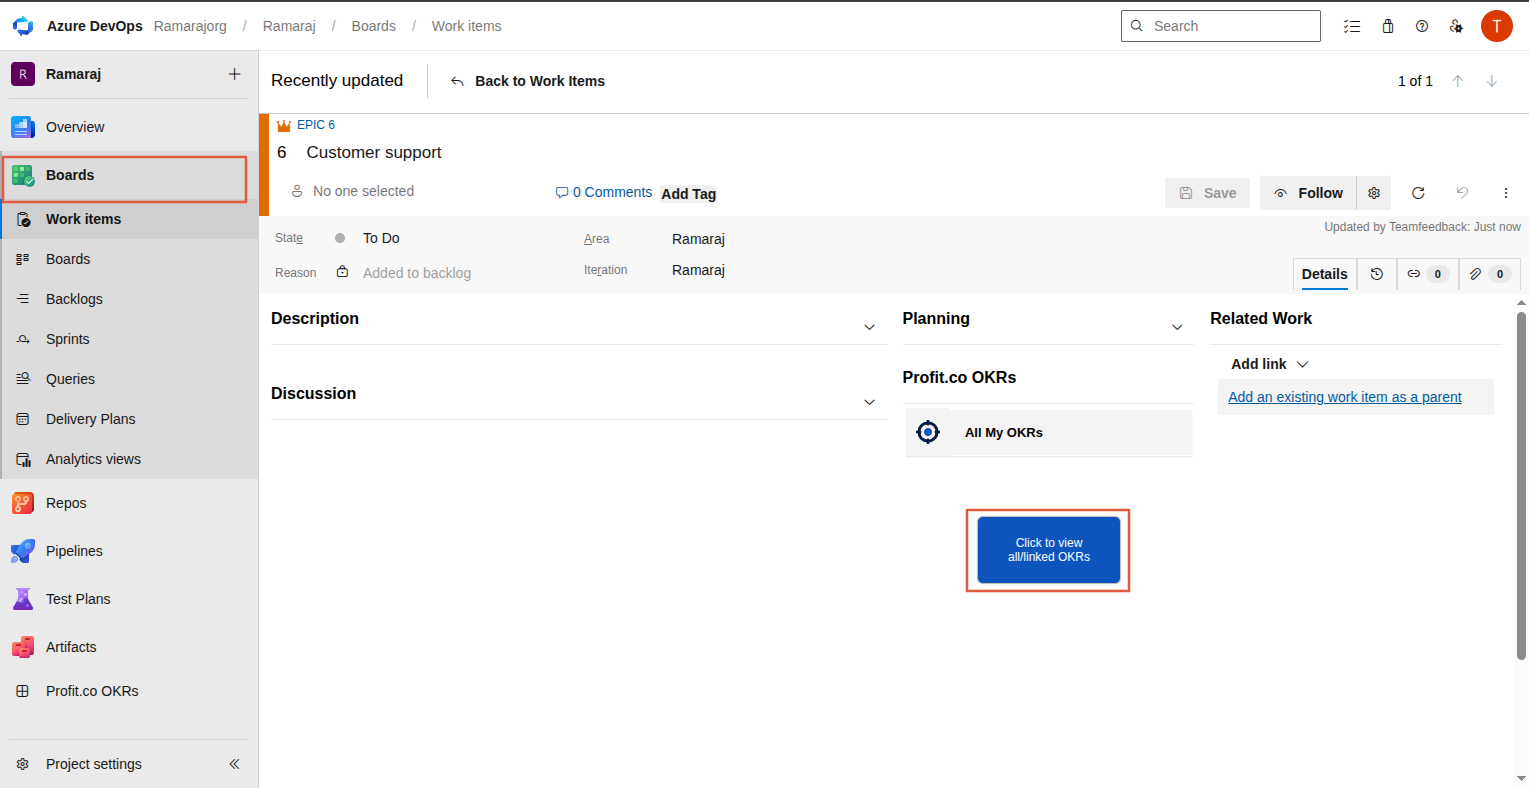Open Overview in the sidebar
The image size is (1529, 788).
pos(129,127)
